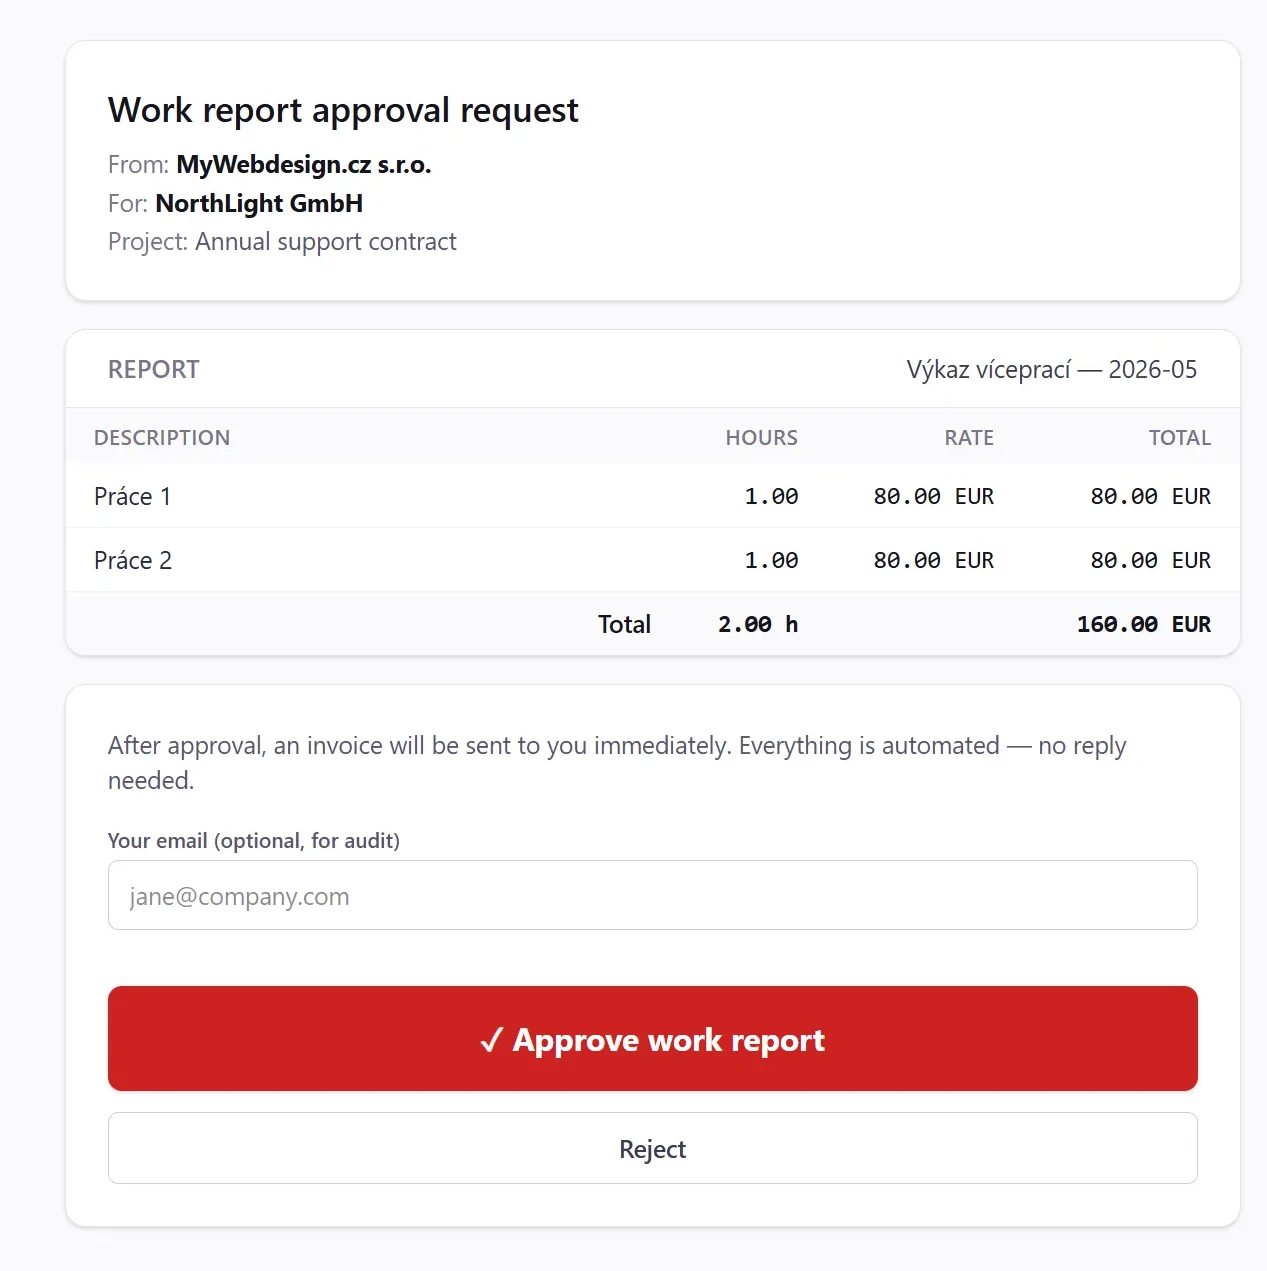This screenshot has width=1267, height=1271.
Task: Select the Práce 2 row description
Action: point(133,560)
